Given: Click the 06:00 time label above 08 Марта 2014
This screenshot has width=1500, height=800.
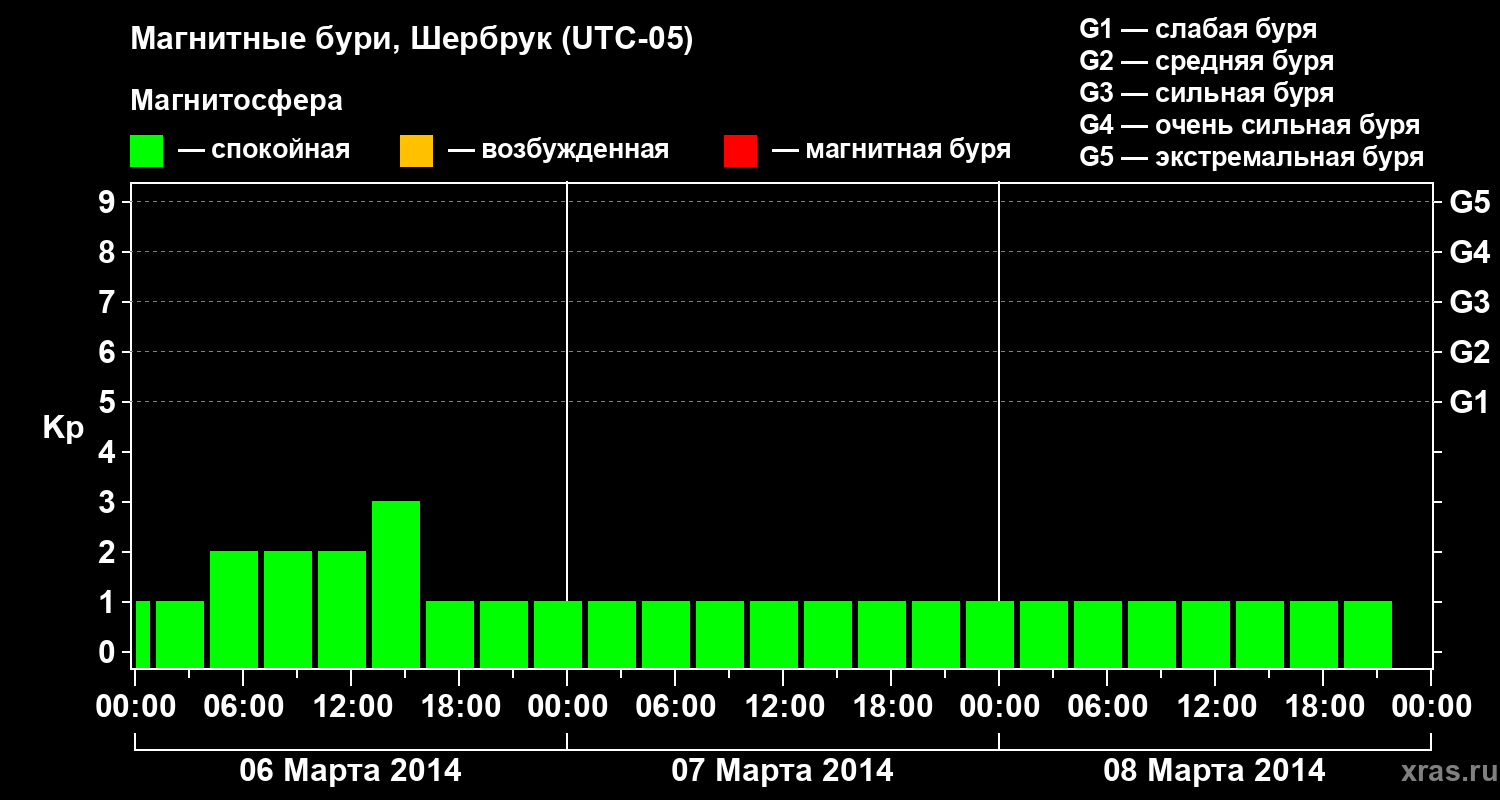Looking at the screenshot, I should click(1107, 706).
